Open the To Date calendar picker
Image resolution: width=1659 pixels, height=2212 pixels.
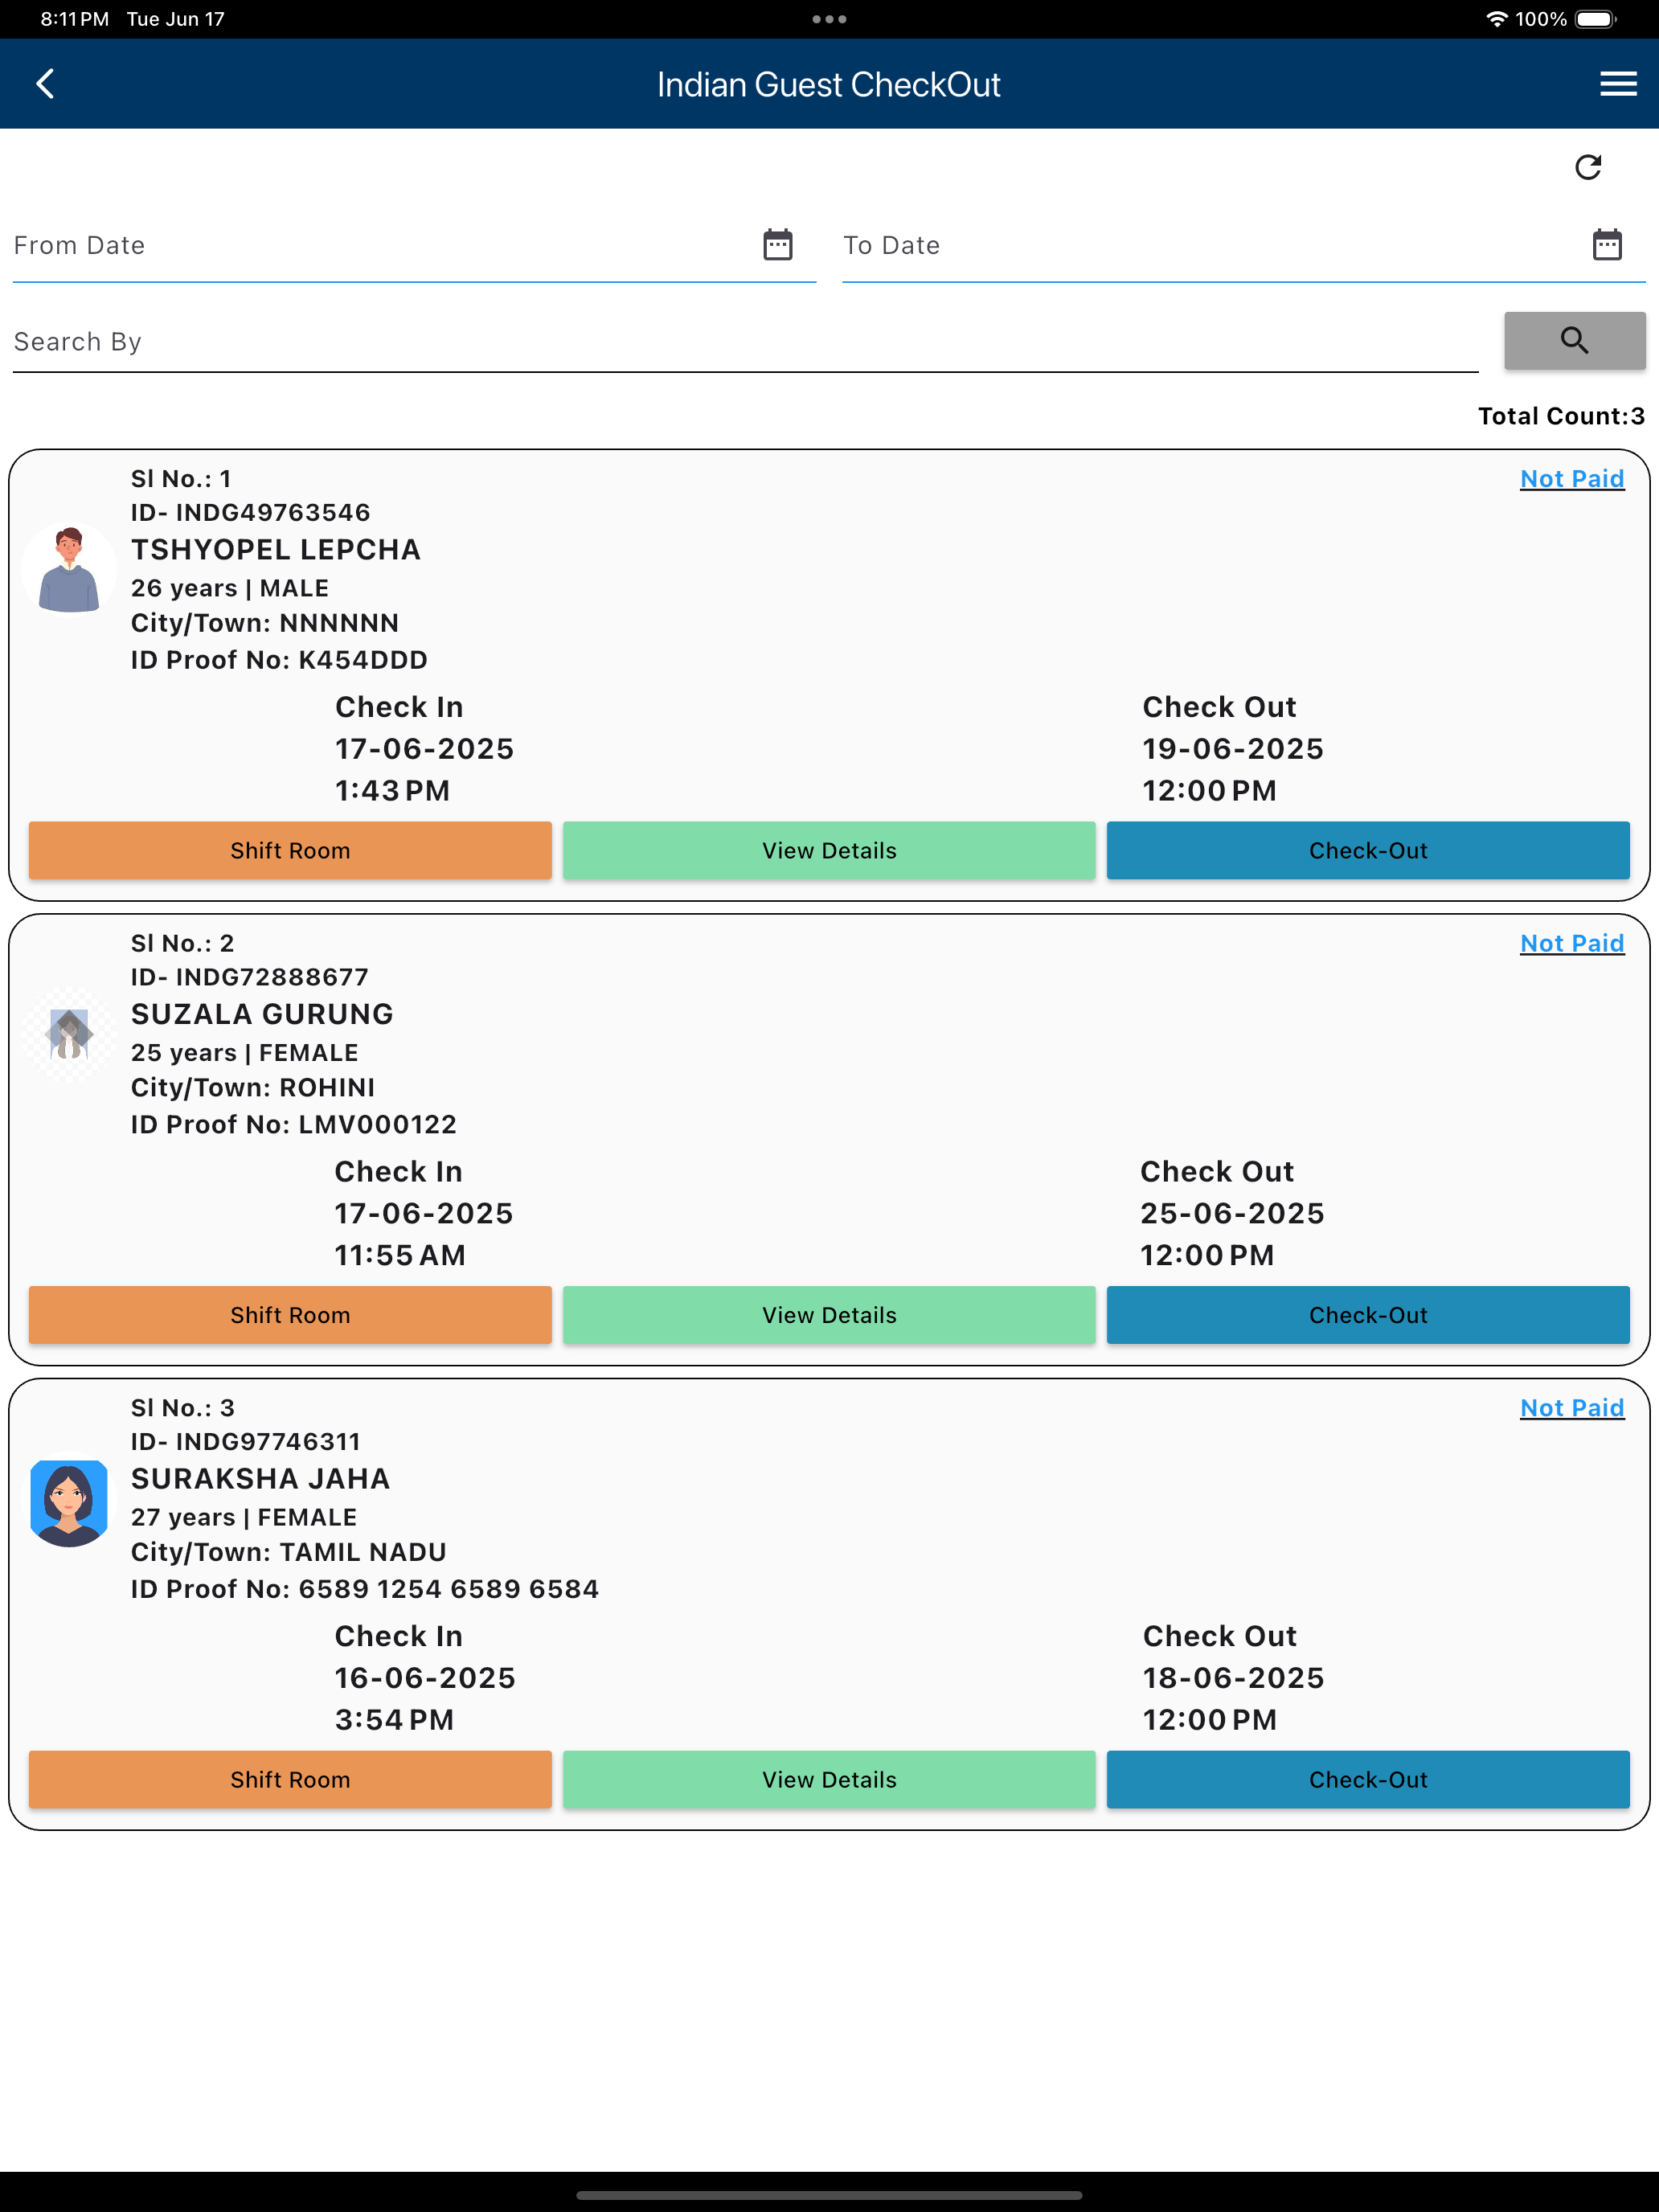pos(1607,245)
